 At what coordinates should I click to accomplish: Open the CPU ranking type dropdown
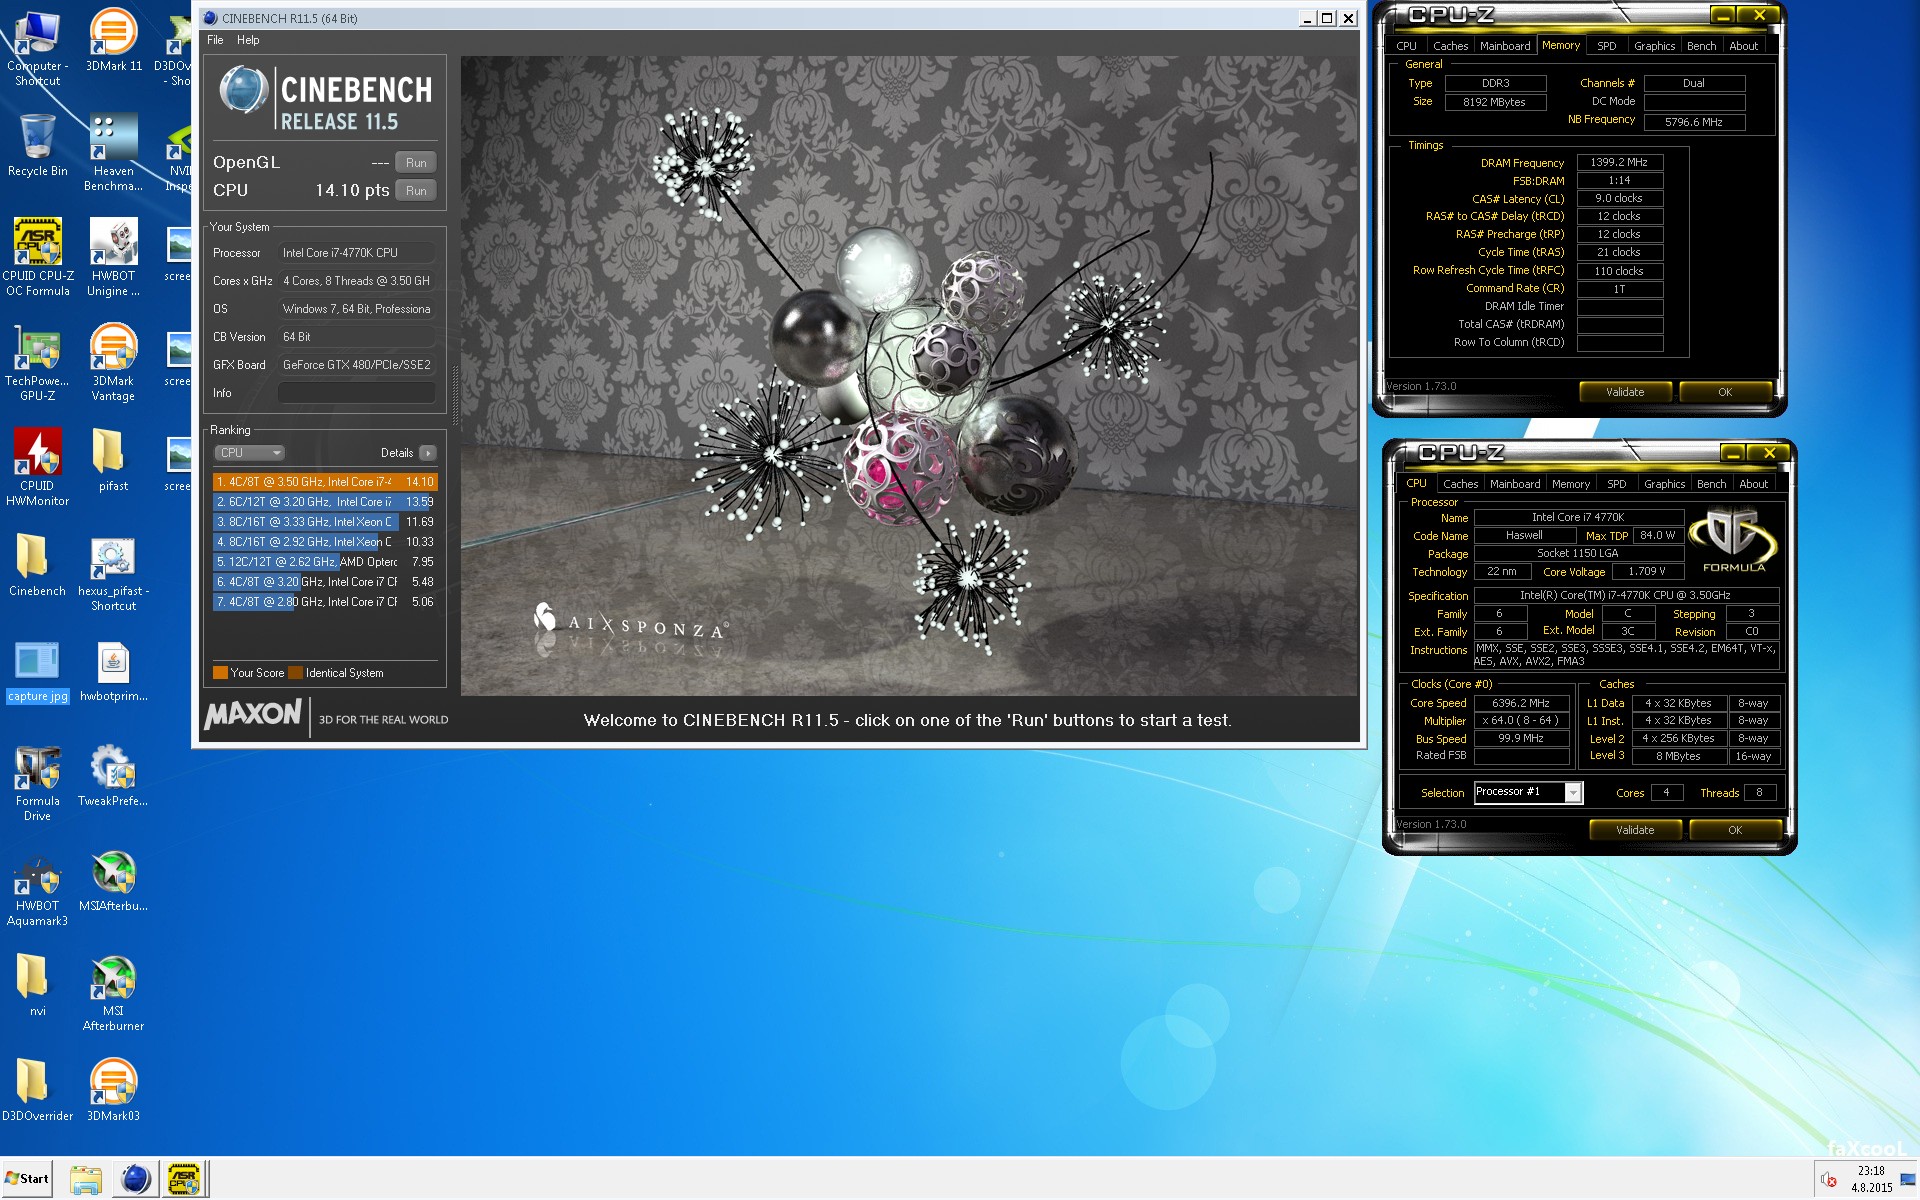pos(250,453)
